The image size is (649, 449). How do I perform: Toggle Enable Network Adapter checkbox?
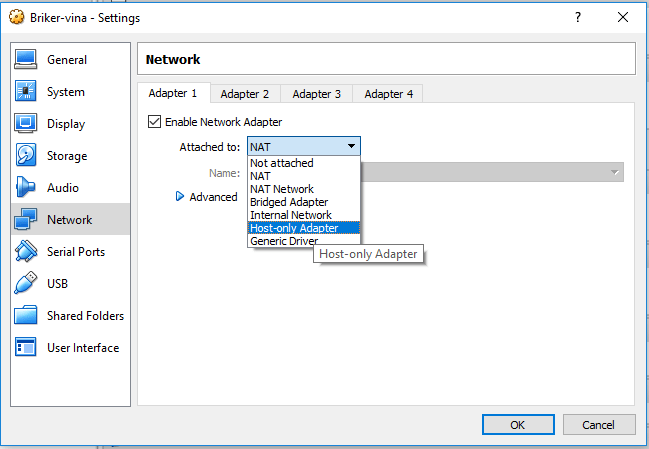pos(154,122)
